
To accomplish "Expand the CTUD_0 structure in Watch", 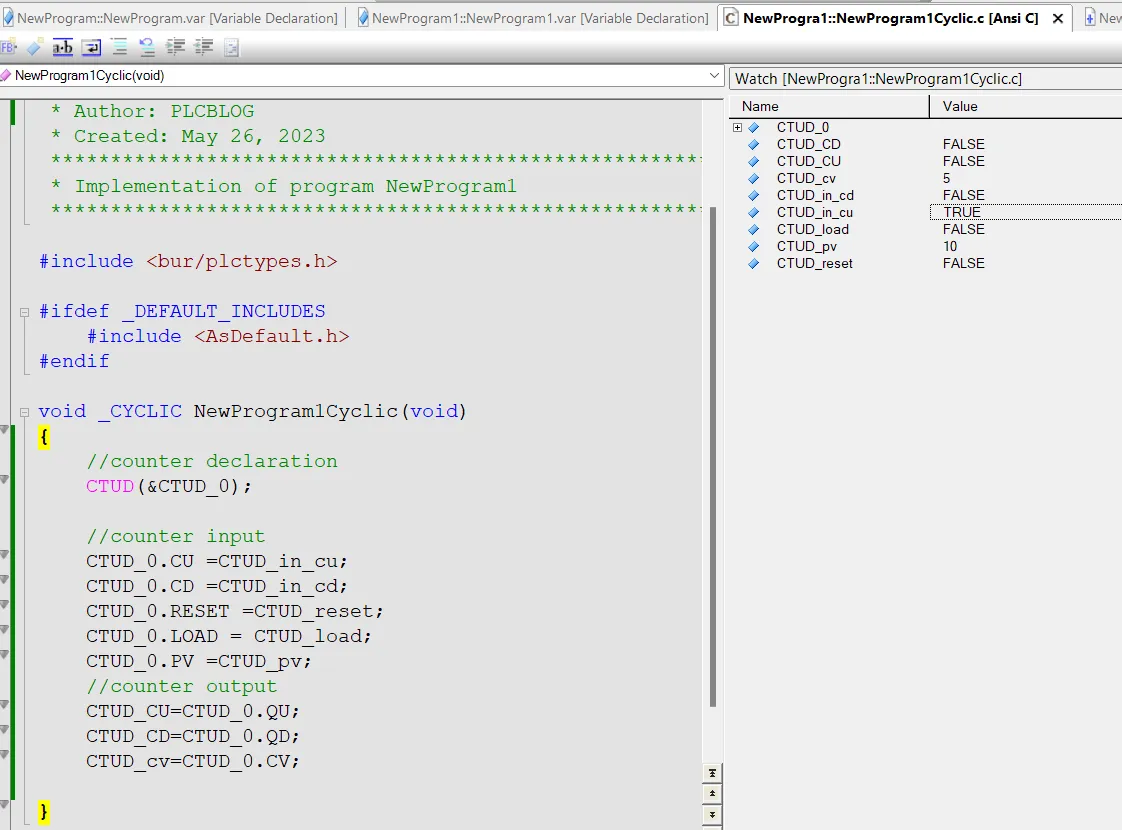I will pyautogui.click(x=738, y=127).
